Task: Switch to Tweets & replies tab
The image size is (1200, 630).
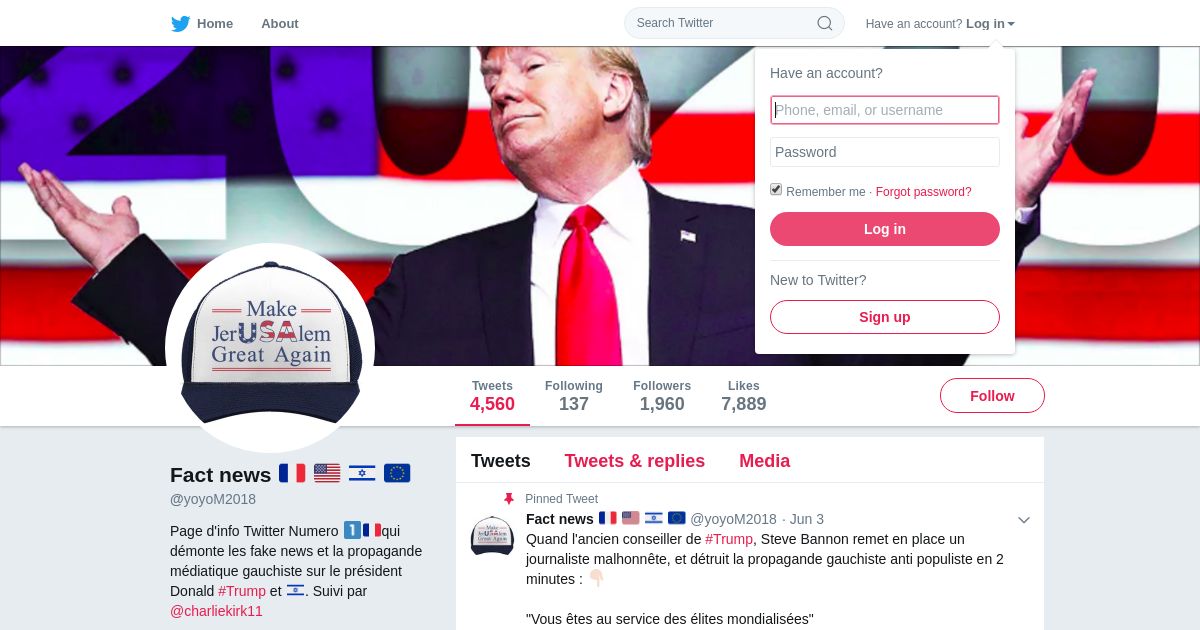Action: click(635, 461)
